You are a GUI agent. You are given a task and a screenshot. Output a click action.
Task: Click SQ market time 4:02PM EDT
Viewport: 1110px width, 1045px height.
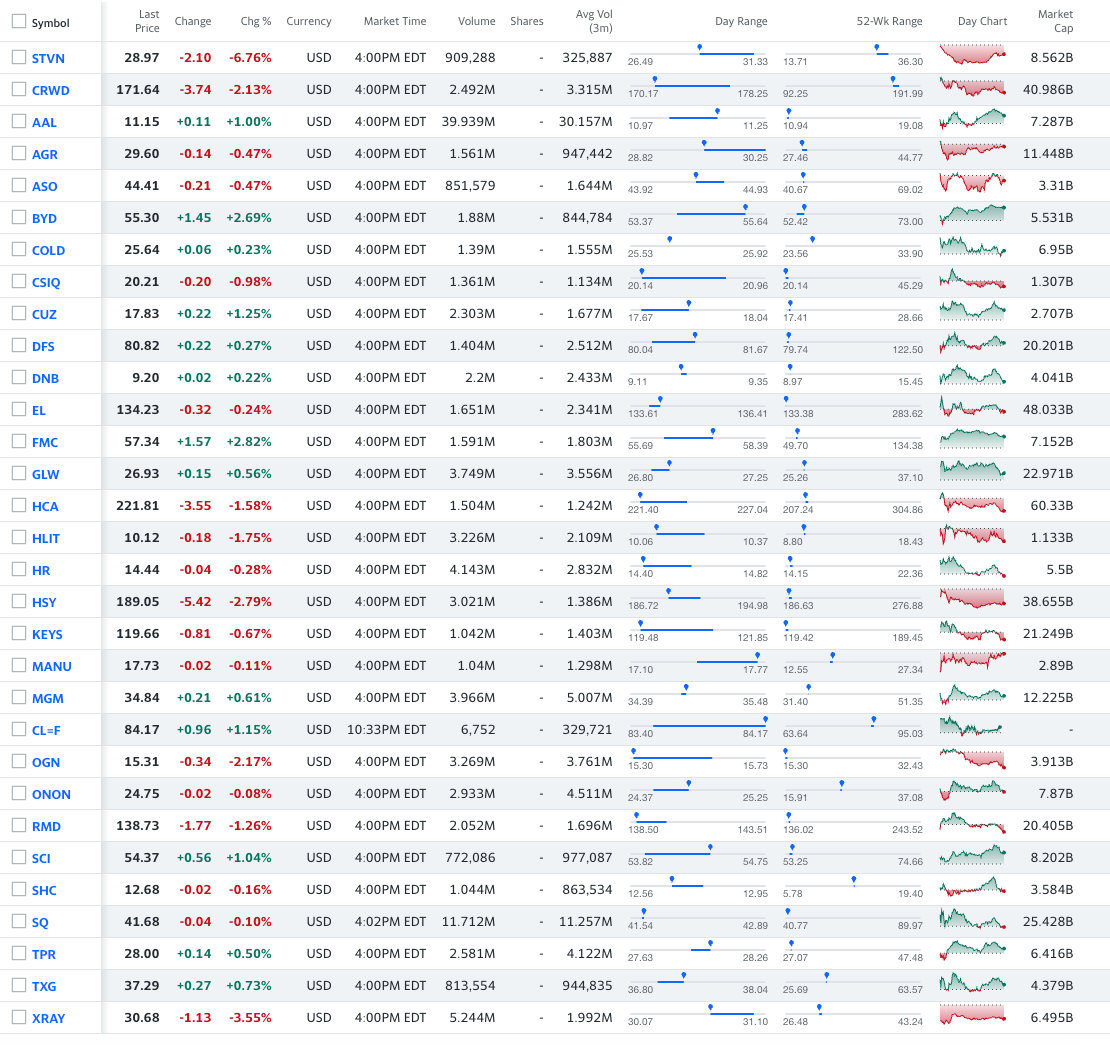tap(390, 921)
